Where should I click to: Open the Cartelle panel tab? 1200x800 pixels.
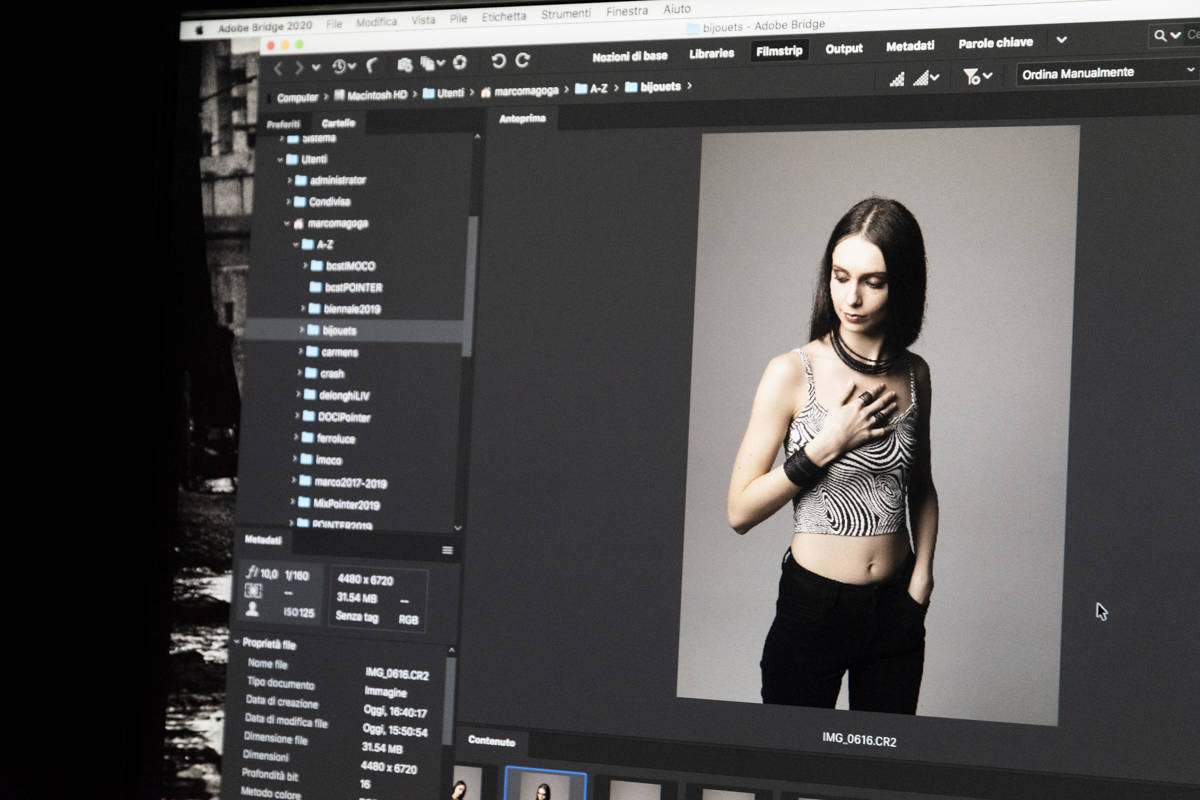coord(338,123)
